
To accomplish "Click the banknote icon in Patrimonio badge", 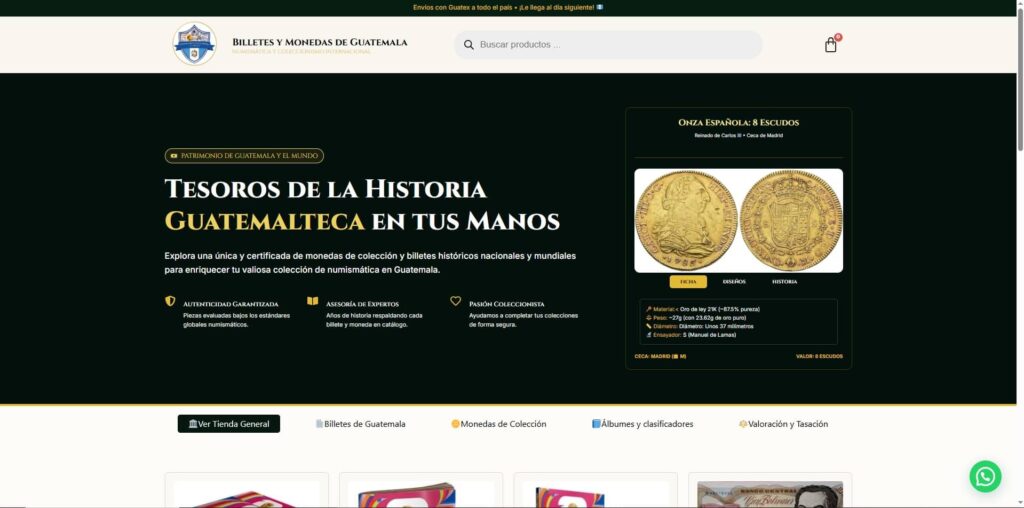I will click(x=174, y=156).
